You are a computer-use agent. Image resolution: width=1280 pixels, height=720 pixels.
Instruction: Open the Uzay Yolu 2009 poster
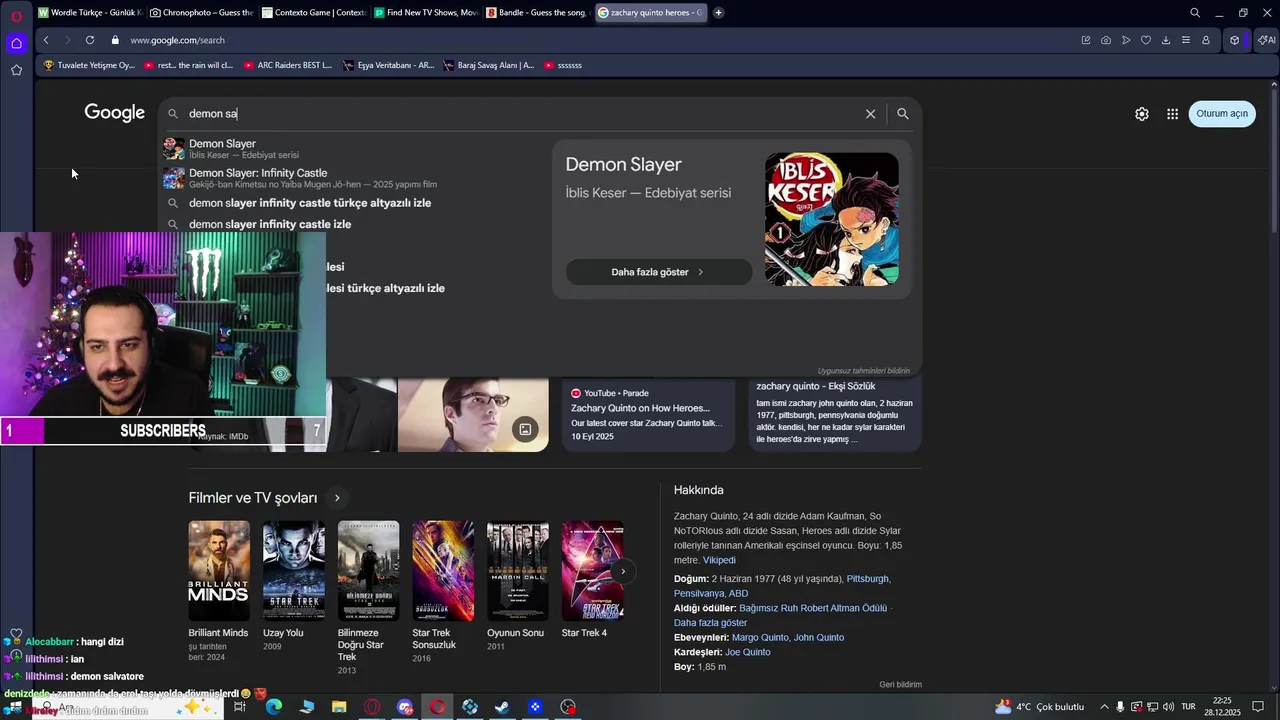coord(293,570)
